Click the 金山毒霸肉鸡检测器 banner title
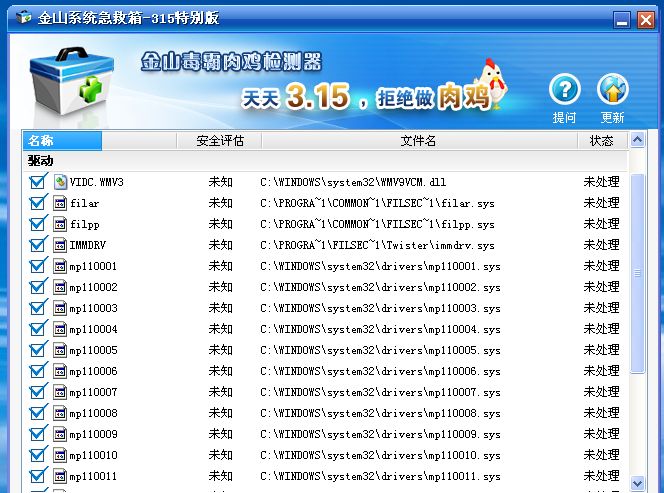The height and width of the screenshot is (493, 664). tap(231, 62)
